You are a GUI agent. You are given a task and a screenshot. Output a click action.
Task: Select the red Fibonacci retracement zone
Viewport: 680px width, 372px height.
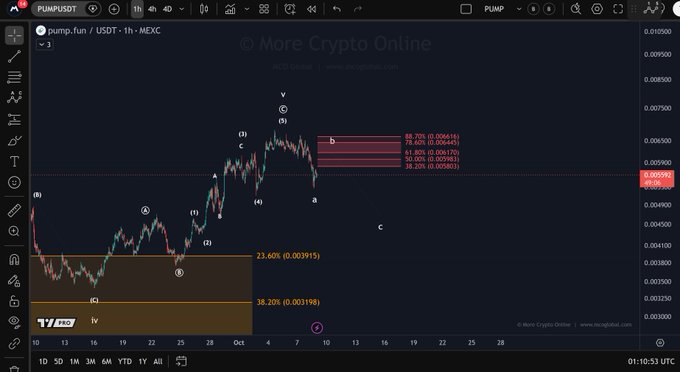tap(359, 152)
